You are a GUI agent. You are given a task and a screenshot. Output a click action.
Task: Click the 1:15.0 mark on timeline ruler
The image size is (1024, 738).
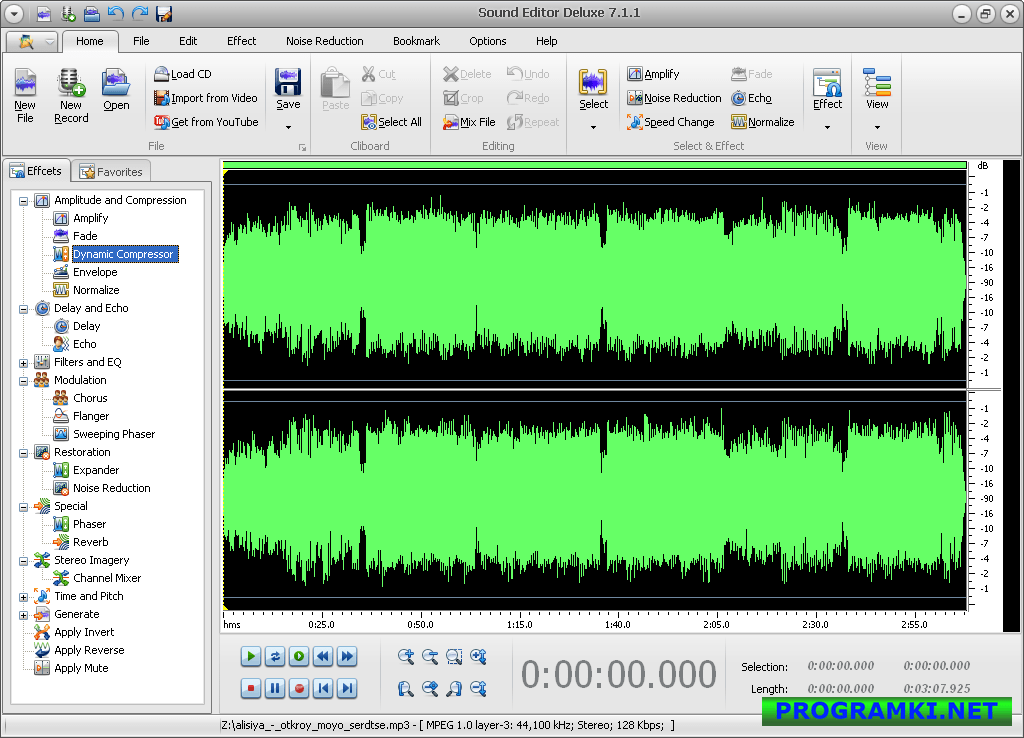point(519,624)
